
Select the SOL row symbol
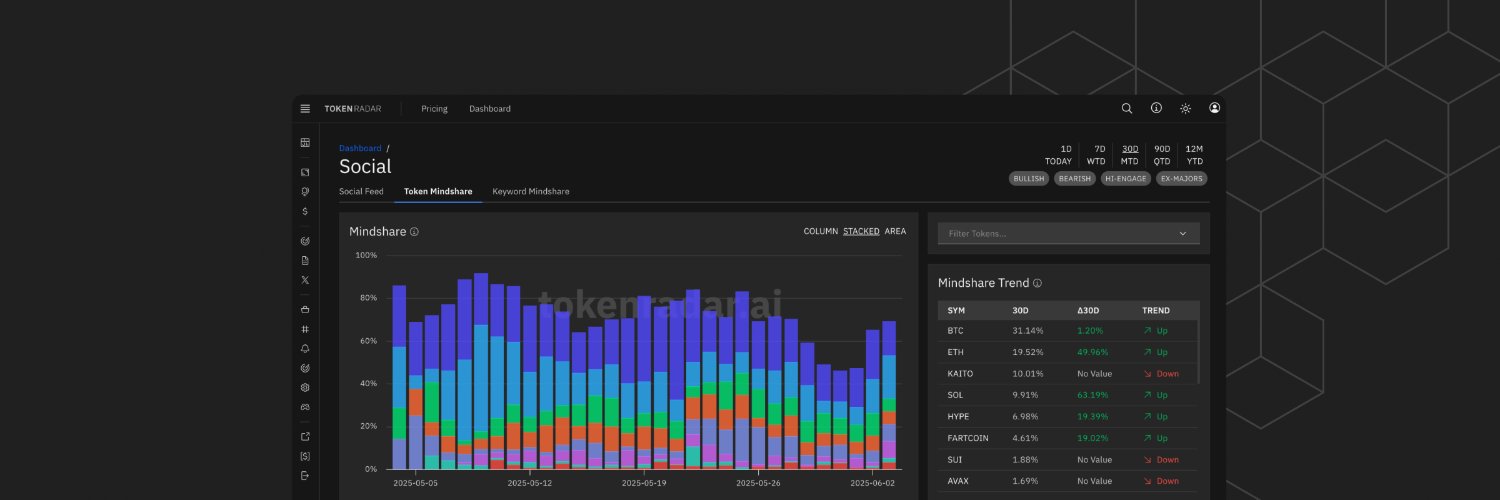(955, 395)
